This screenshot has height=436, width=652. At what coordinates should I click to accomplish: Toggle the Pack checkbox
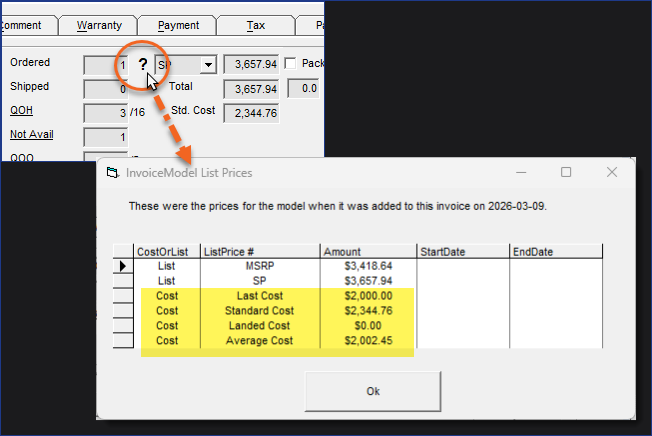[291, 64]
